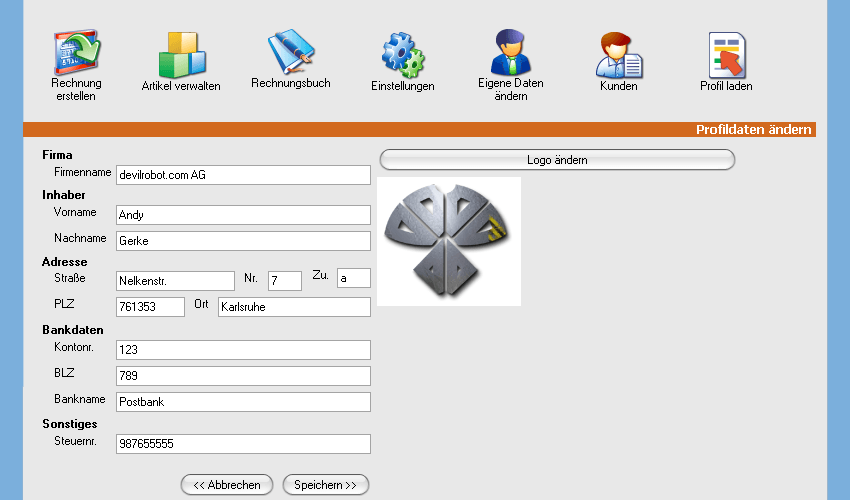This screenshot has width=850, height=500.
Task: Click the Kontonr. label
Action: [74, 347]
